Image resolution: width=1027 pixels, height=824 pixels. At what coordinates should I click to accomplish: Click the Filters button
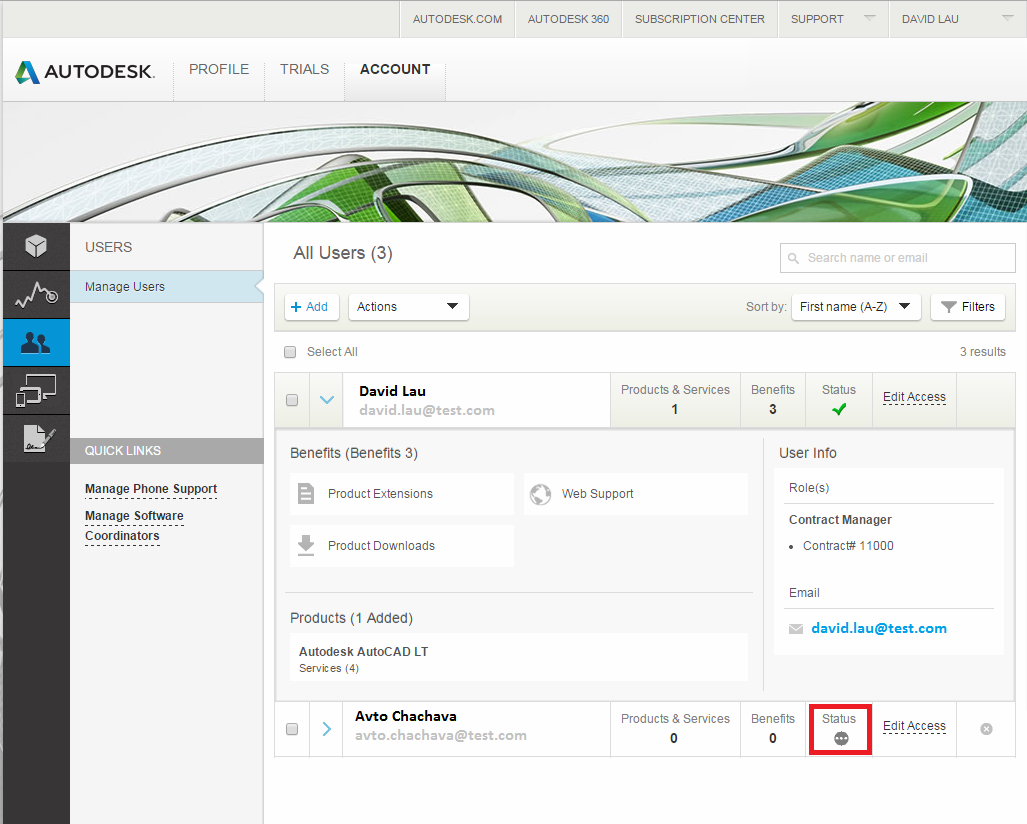[968, 307]
